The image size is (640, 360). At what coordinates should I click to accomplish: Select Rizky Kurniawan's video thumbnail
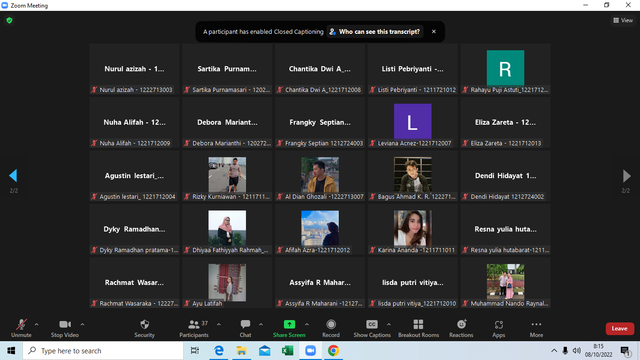pos(227,175)
